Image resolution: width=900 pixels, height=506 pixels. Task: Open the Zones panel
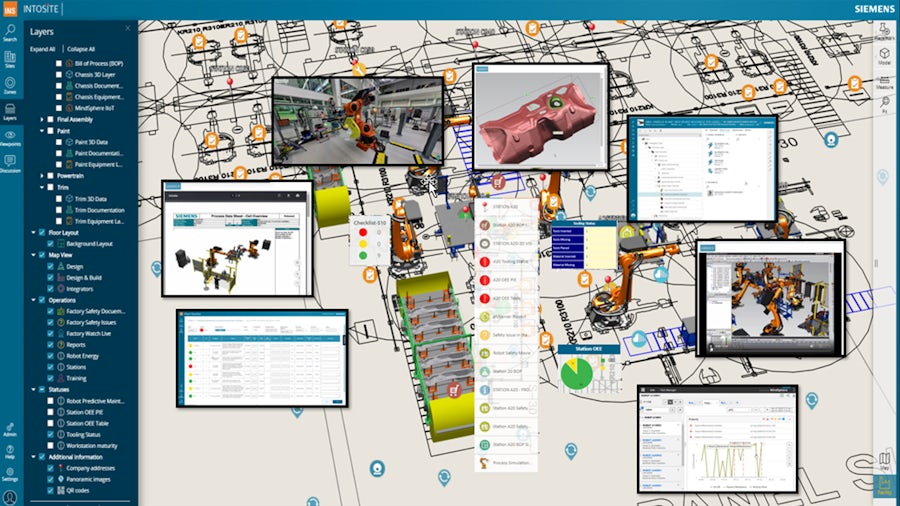coord(10,85)
